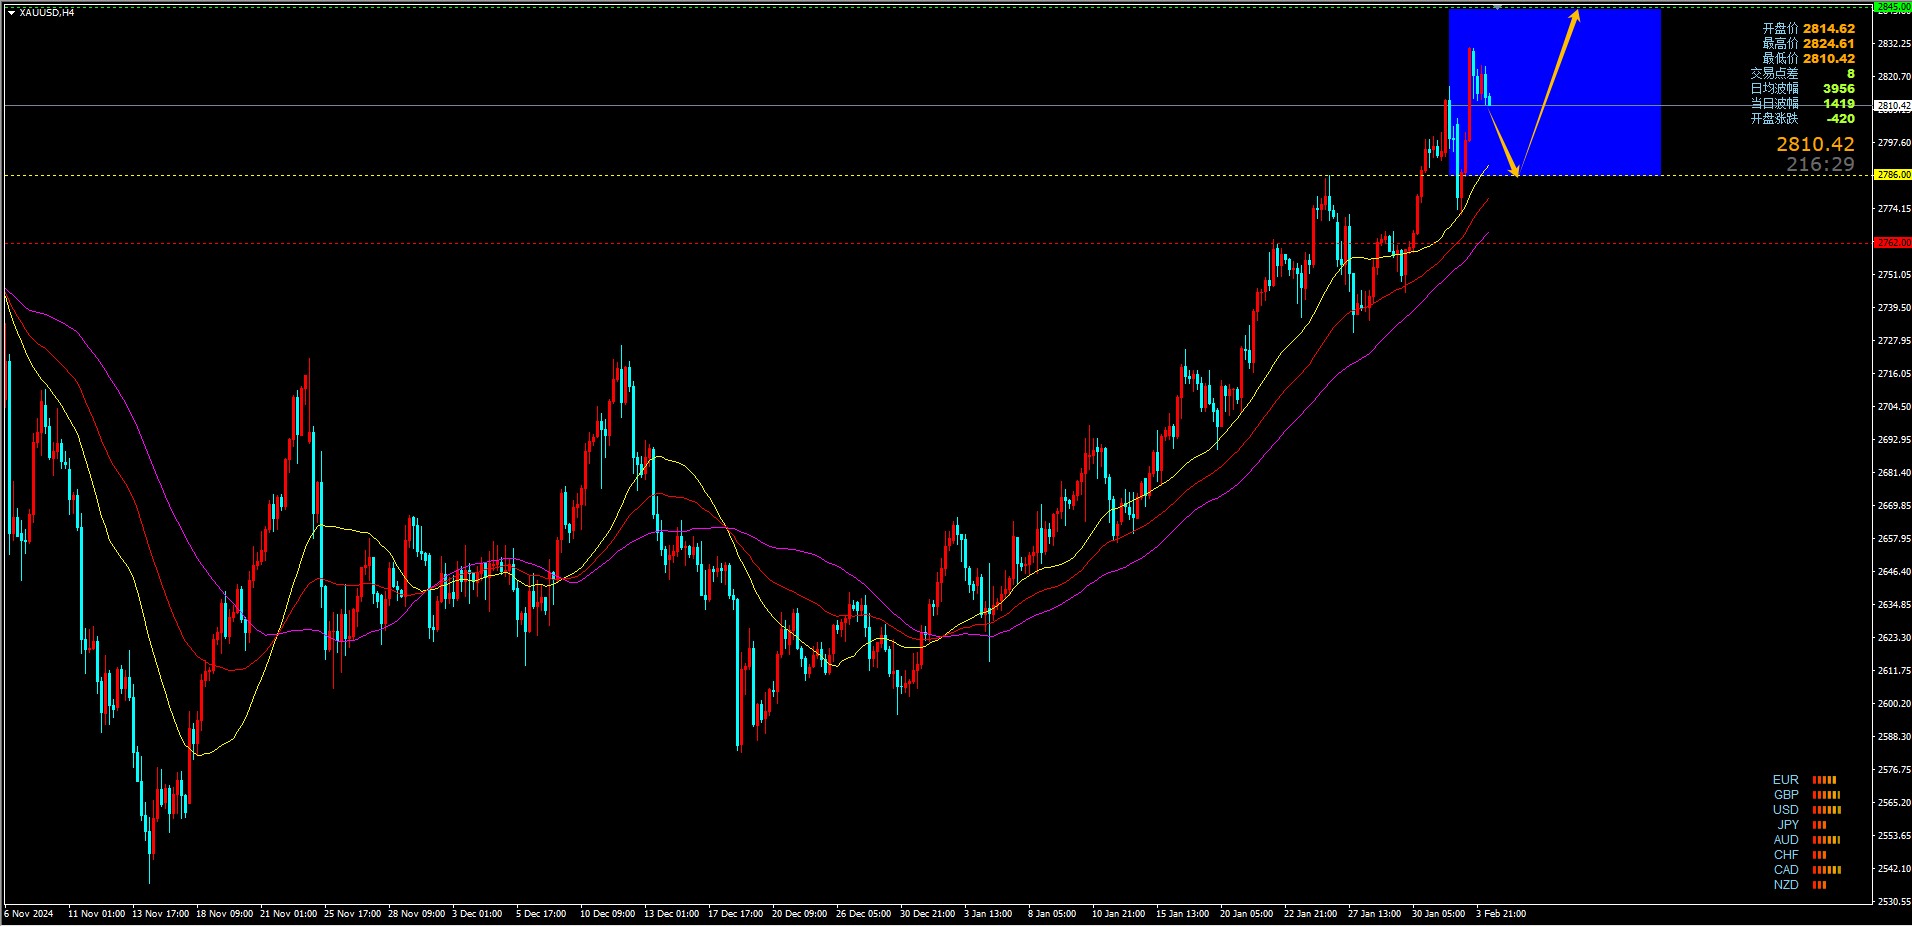Click the 6 Nov 2024 date label

29,914
